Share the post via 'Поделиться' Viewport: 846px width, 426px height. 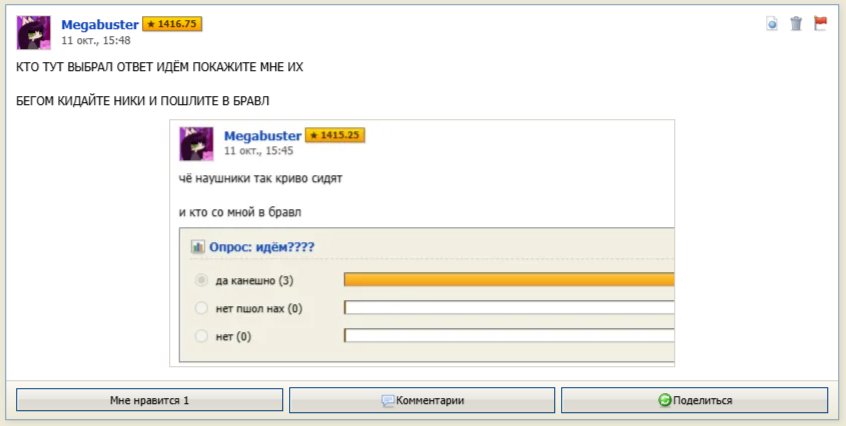[x=694, y=400]
